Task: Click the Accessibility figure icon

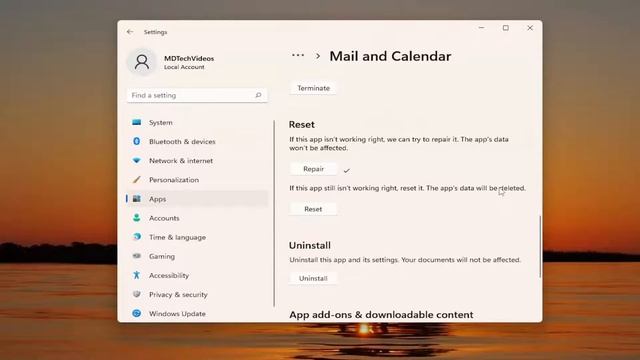Action: tap(137, 275)
